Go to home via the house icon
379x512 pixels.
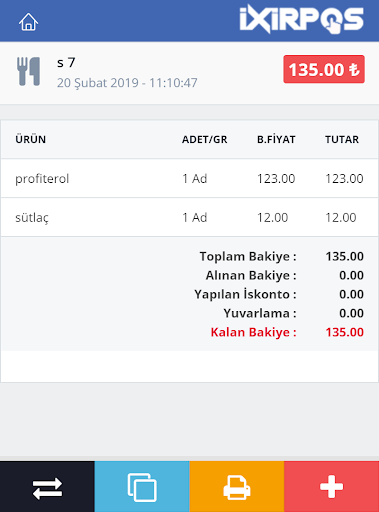28,22
